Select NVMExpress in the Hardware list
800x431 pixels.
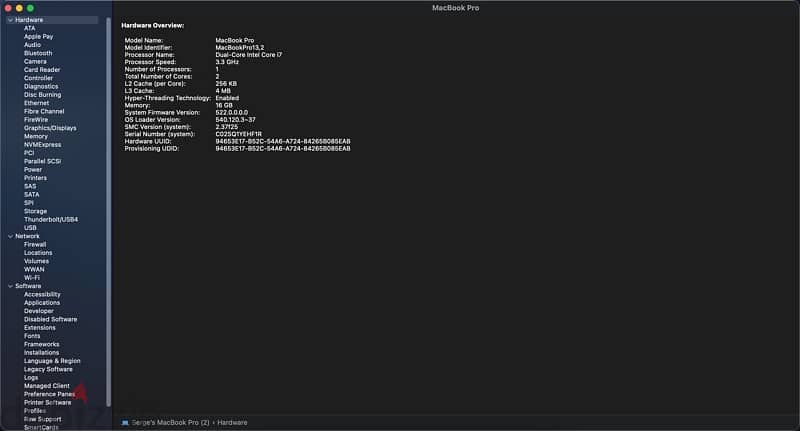[x=41, y=144]
